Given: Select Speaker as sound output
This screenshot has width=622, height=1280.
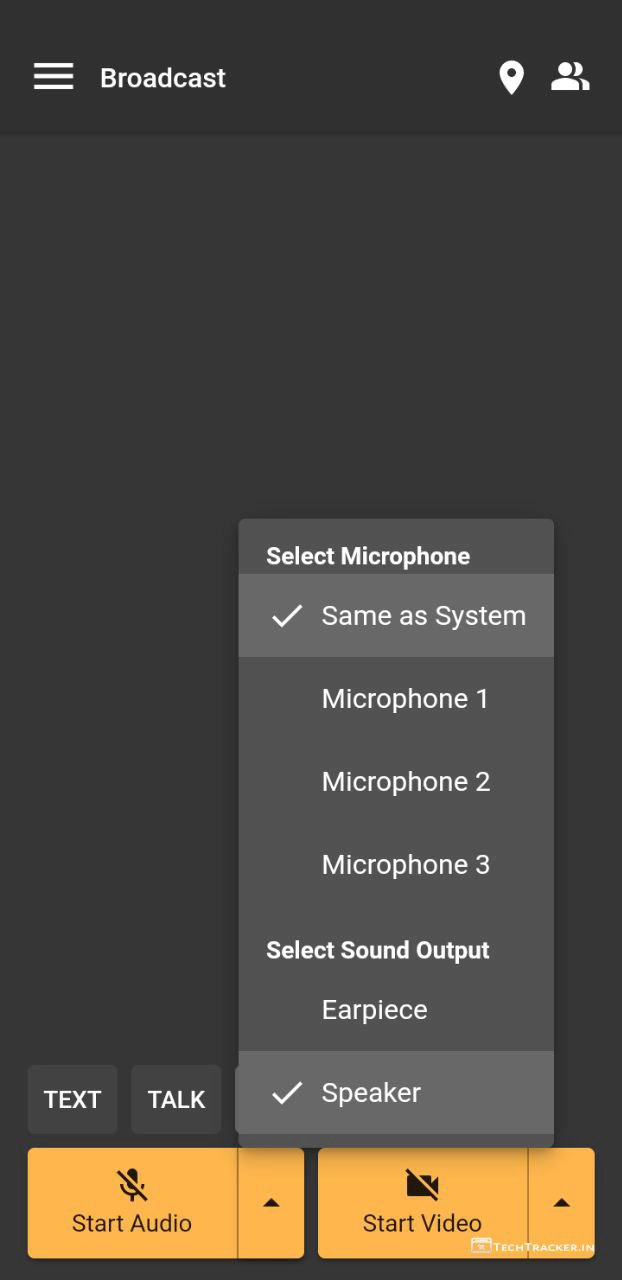Looking at the screenshot, I should point(371,1093).
